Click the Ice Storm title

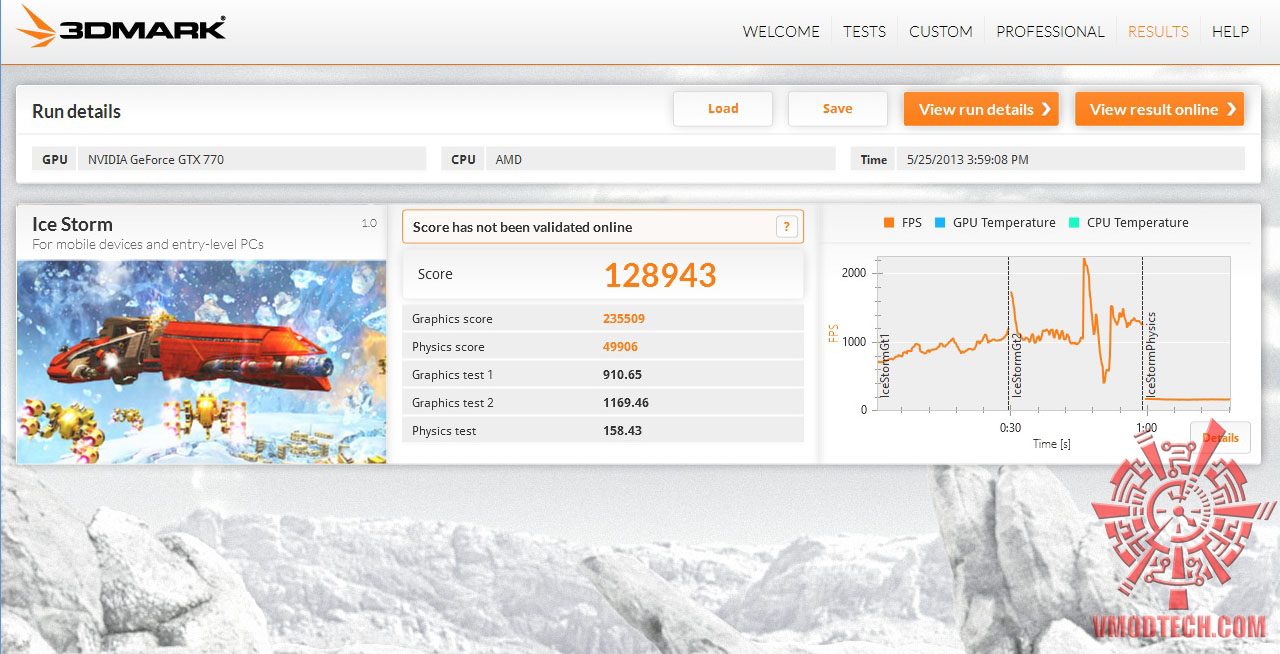click(72, 224)
